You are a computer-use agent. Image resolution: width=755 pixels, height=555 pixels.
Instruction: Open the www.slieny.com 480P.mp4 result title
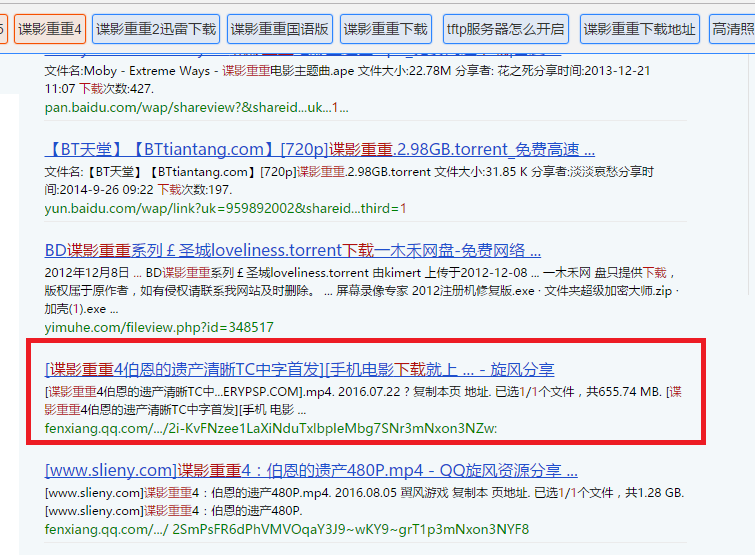tap(311, 470)
